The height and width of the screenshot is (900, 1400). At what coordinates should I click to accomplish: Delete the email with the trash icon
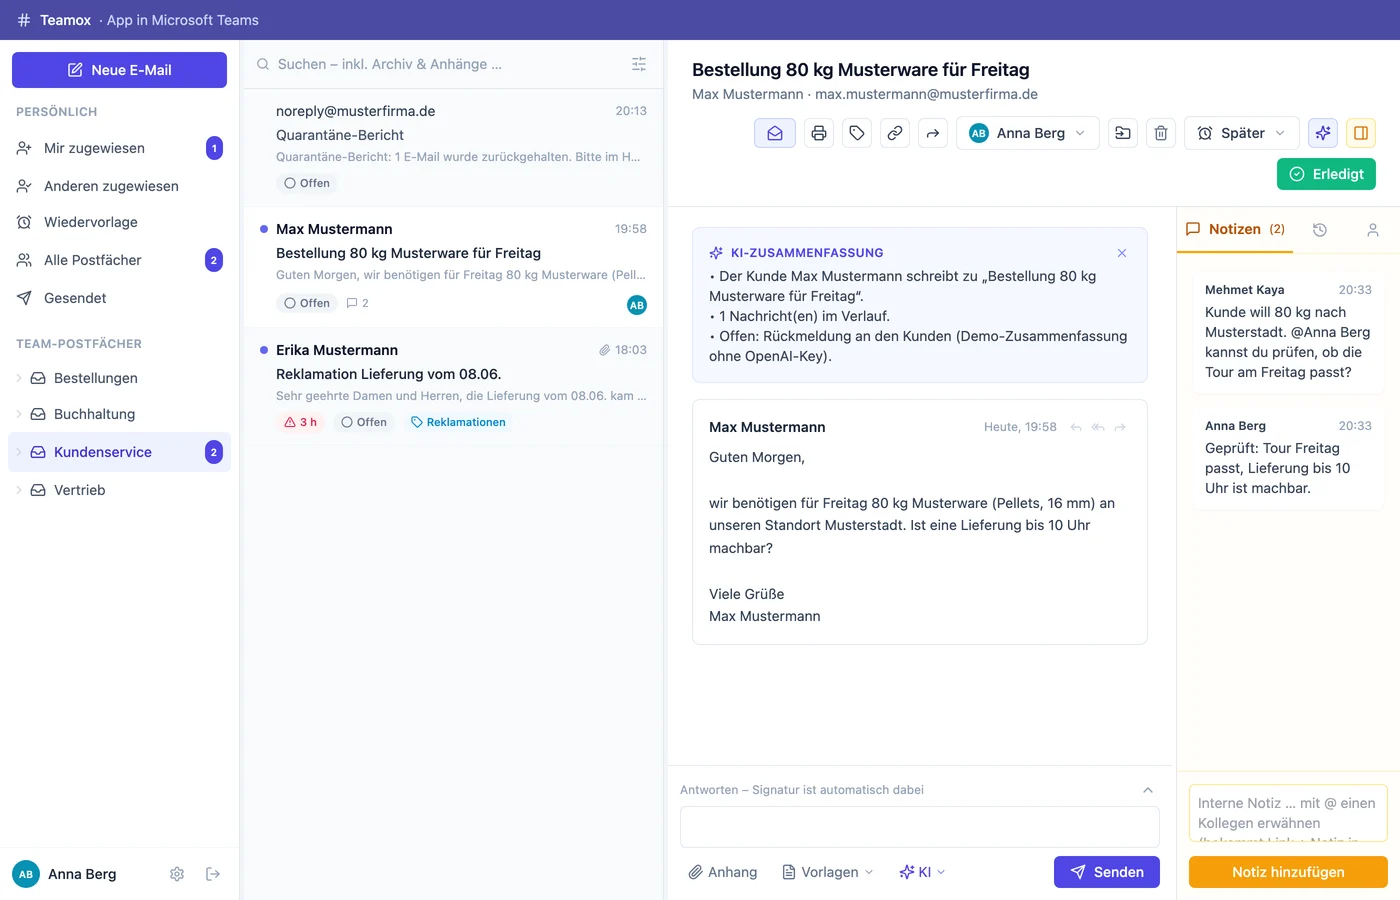click(x=1161, y=133)
